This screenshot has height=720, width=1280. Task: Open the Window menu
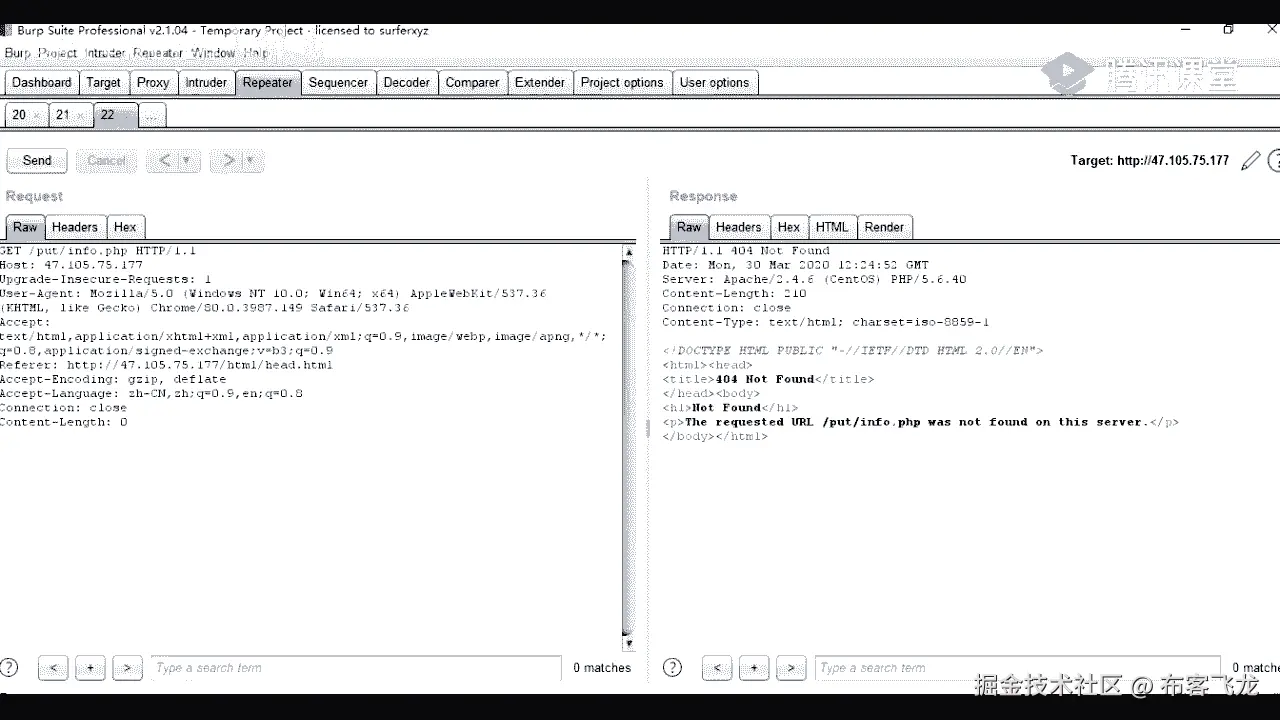(213, 53)
